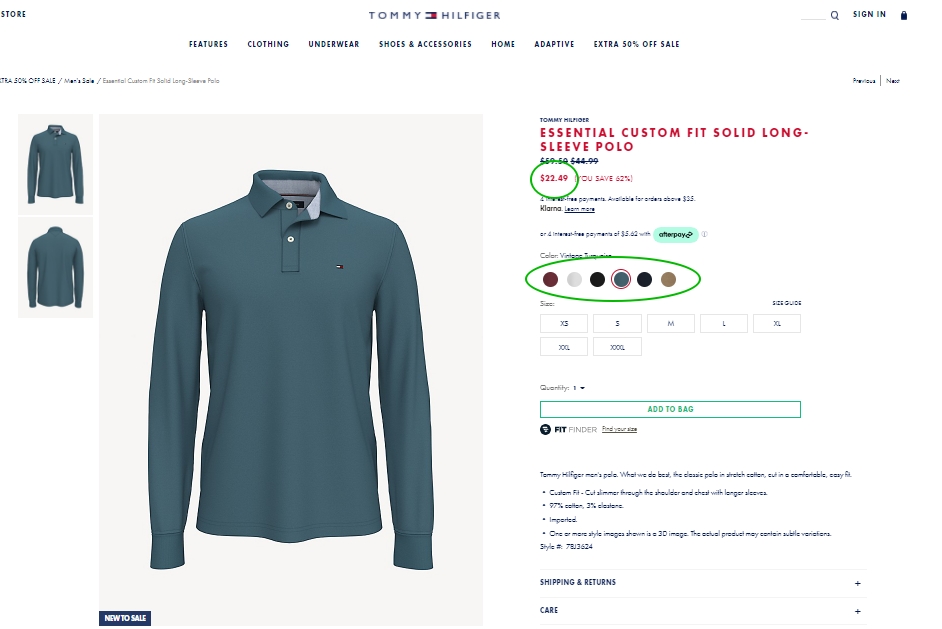The width and height of the screenshot is (942, 629).
Task: Click the search magnifier icon
Action: 835,15
